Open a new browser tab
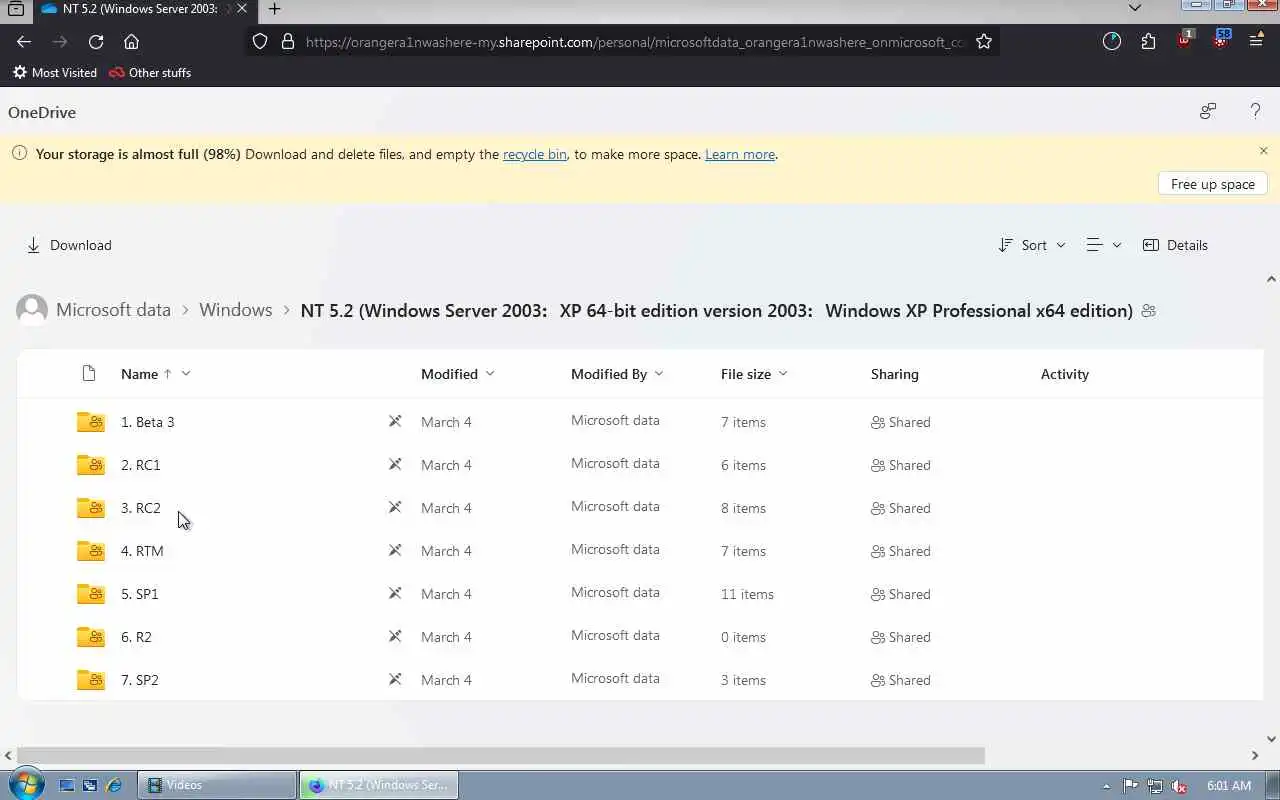1280x800 pixels. tap(274, 9)
